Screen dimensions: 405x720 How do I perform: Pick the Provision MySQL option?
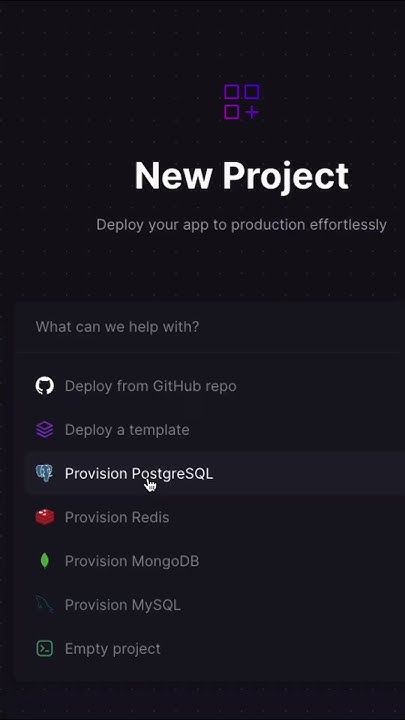(x=123, y=605)
